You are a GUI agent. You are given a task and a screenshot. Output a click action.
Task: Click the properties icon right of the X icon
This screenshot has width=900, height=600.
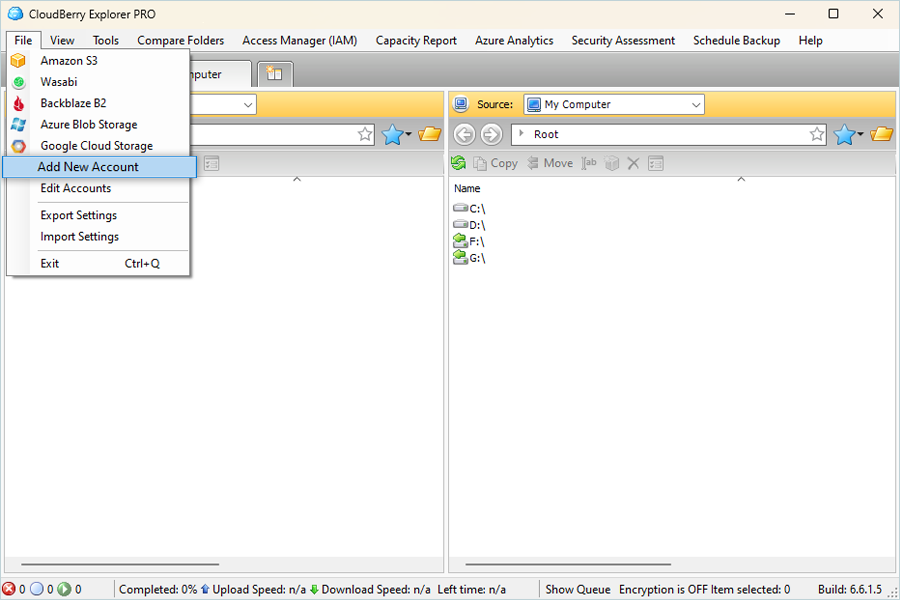click(655, 164)
